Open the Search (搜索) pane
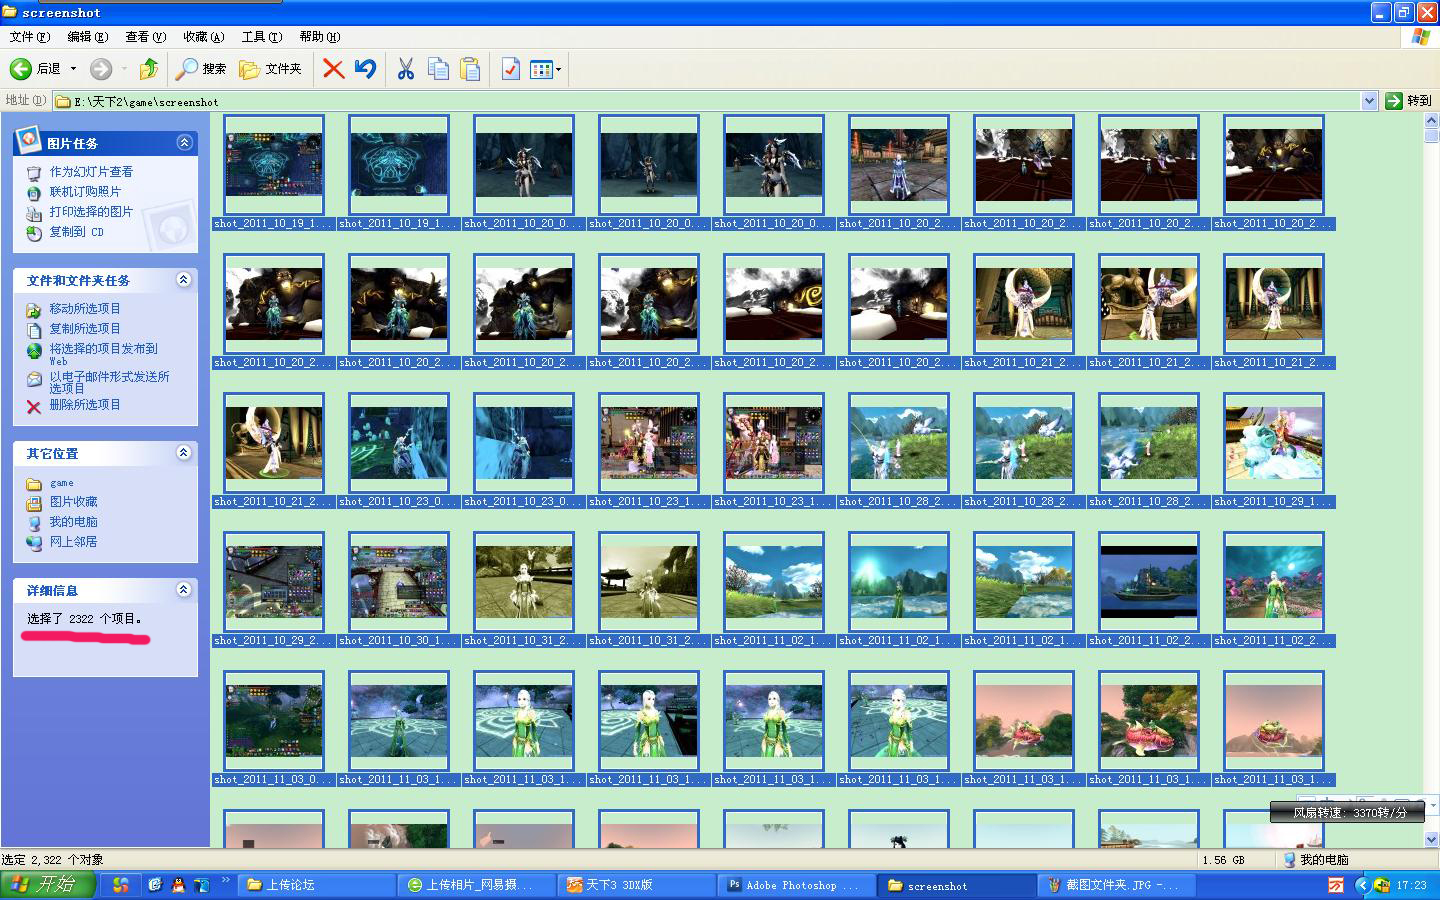The height and width of the screenshot is (900, 1440). tap(201, 69)
